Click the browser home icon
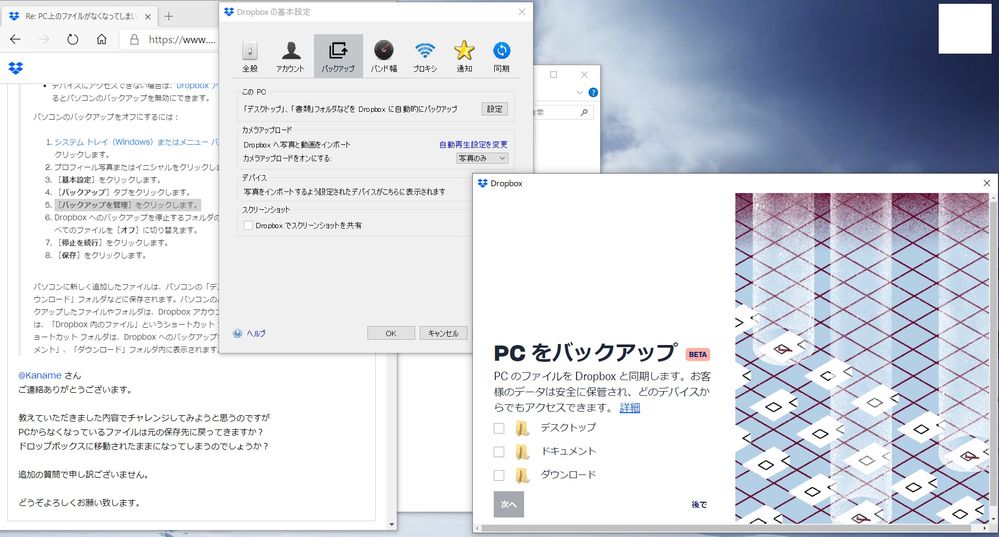Image resolution: width=999 pixels, height=537 pixels. 102,40
